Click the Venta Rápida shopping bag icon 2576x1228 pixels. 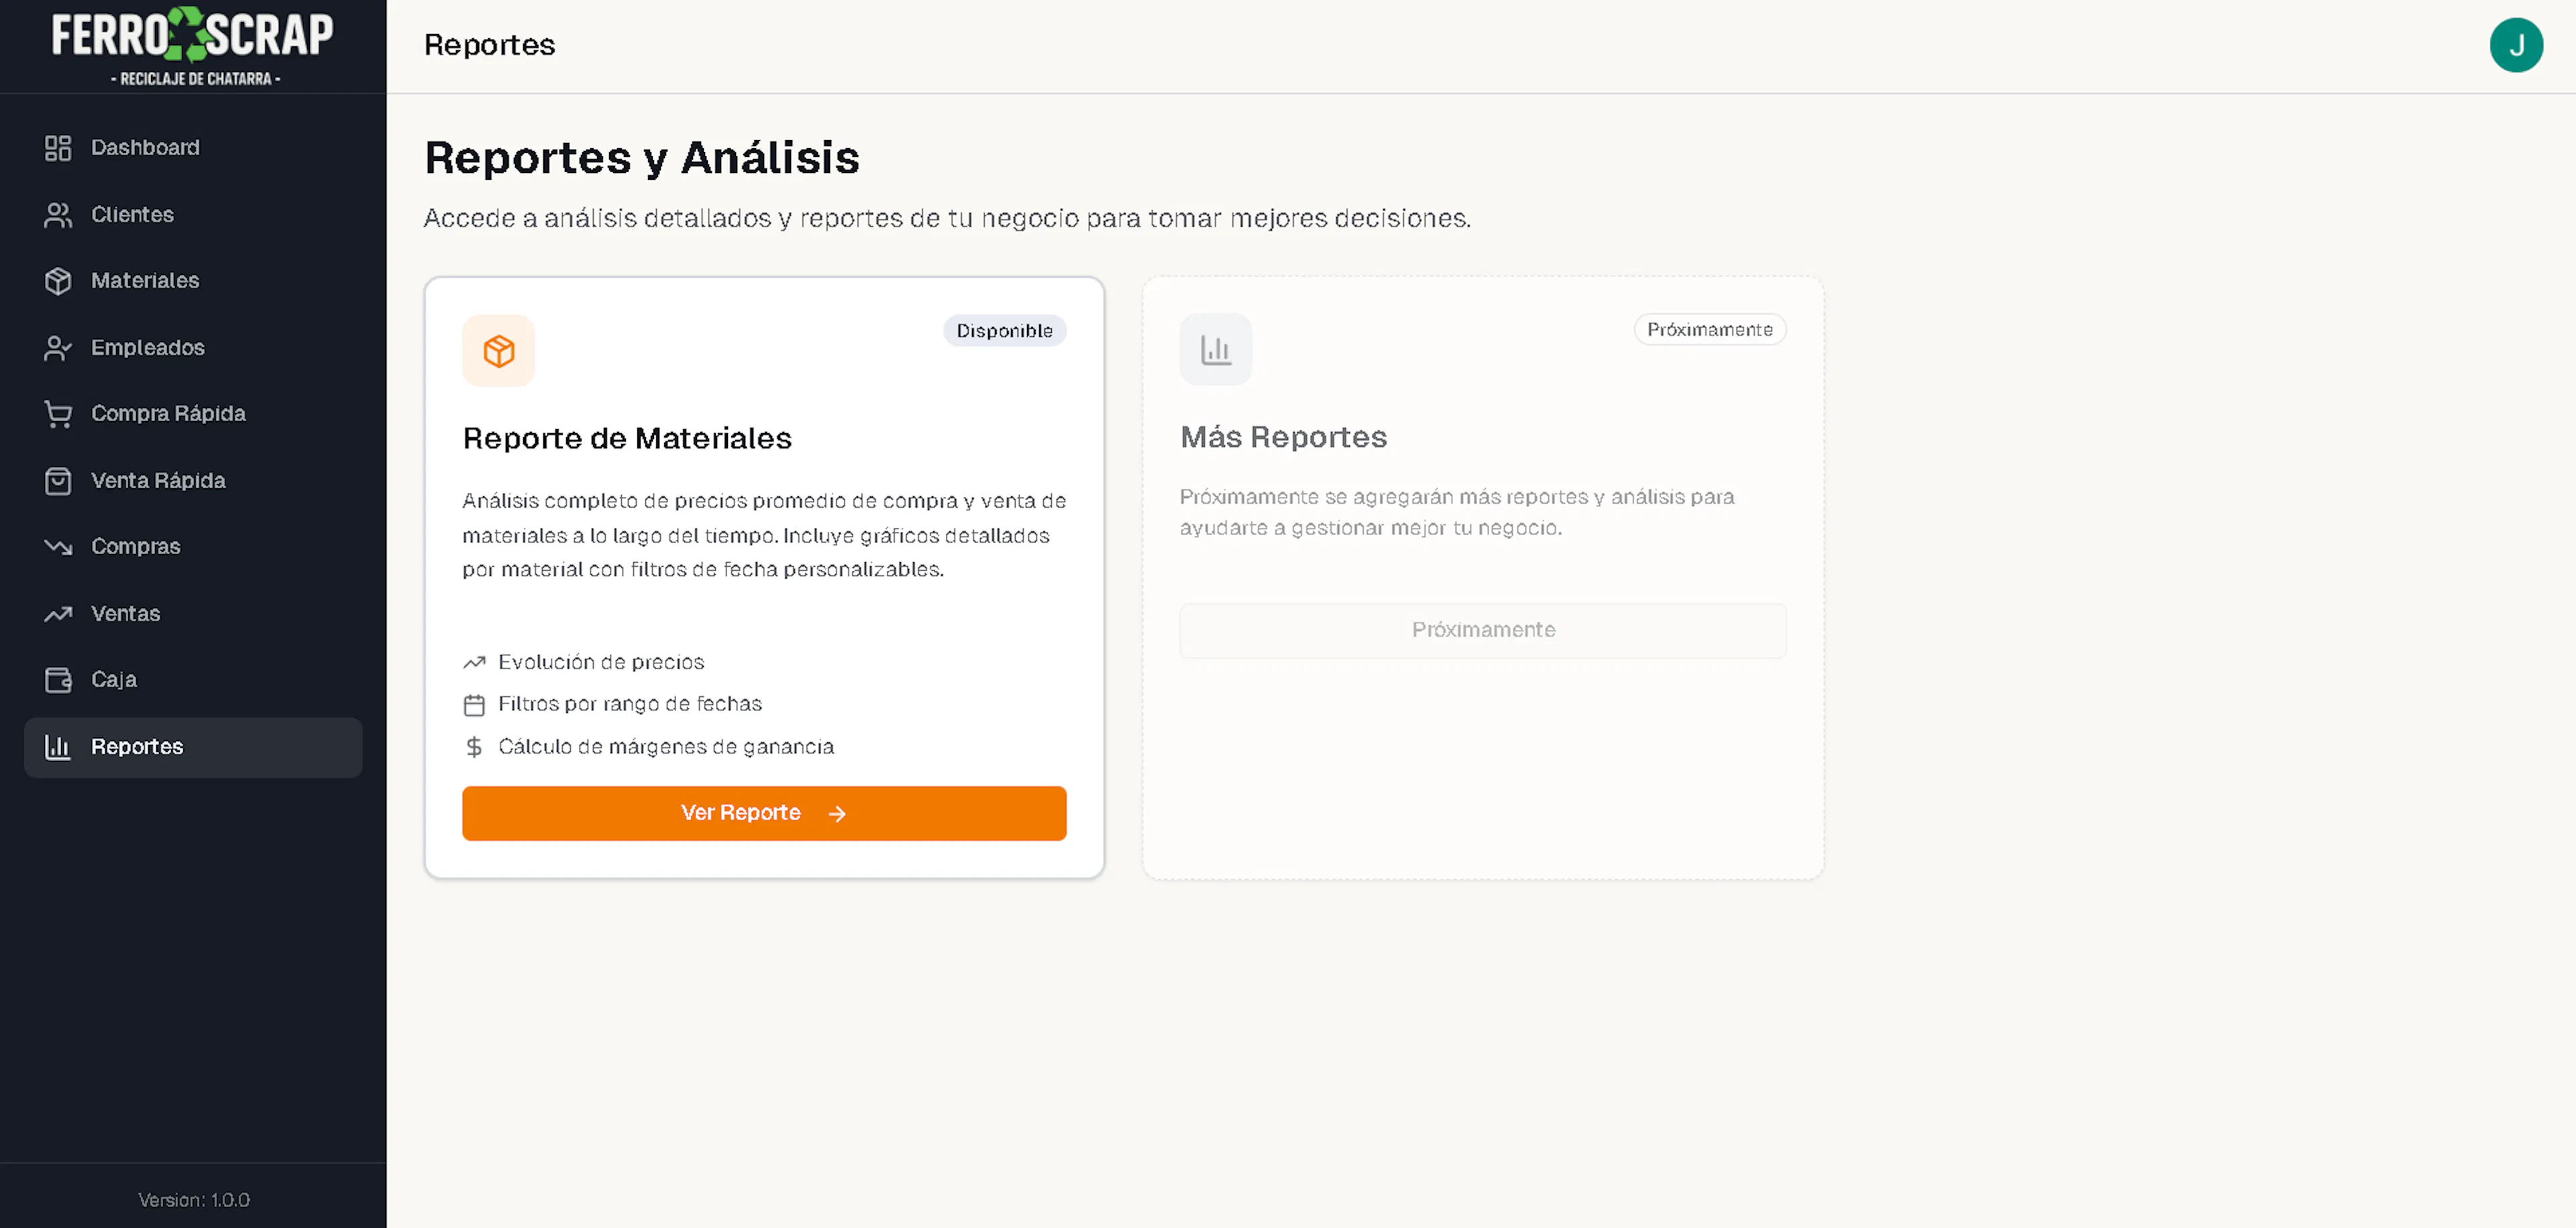(x=58, y=481)
